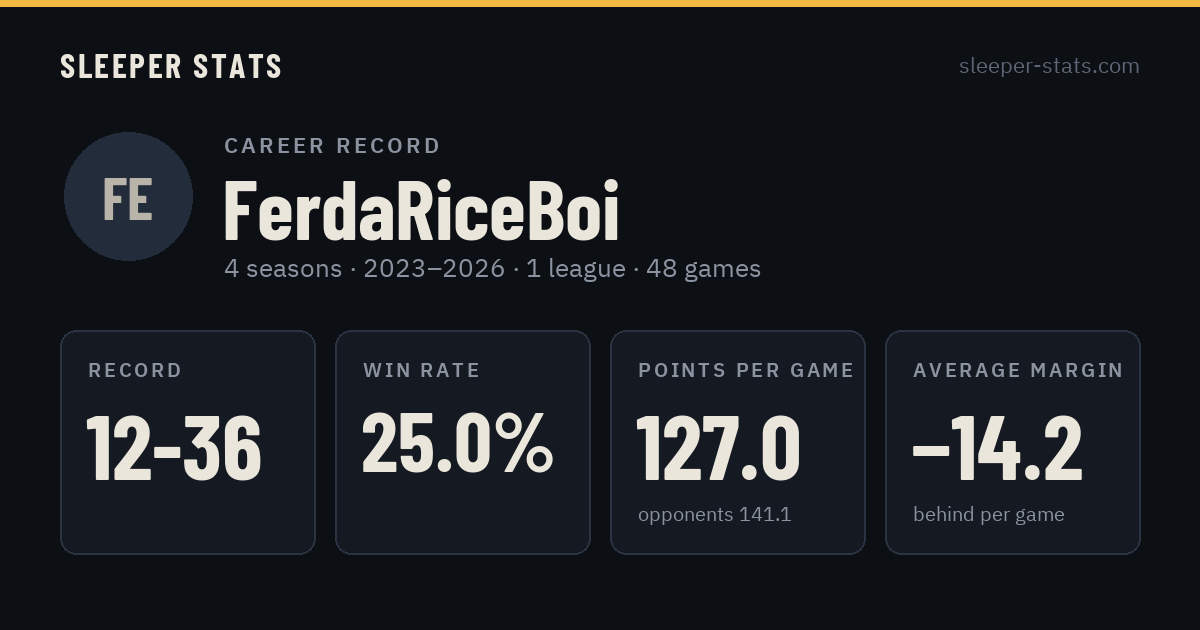Click the 25.0% win rate value
1200x630 pixels.
click(457, 443)
